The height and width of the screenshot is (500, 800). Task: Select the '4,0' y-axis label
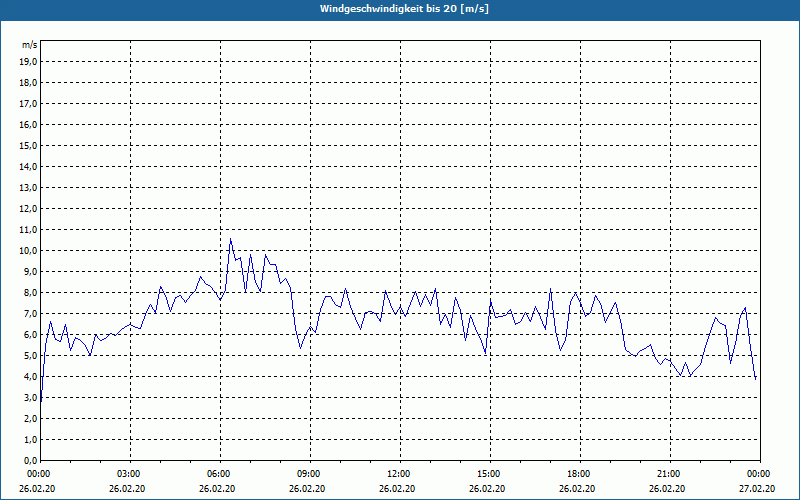31,377
